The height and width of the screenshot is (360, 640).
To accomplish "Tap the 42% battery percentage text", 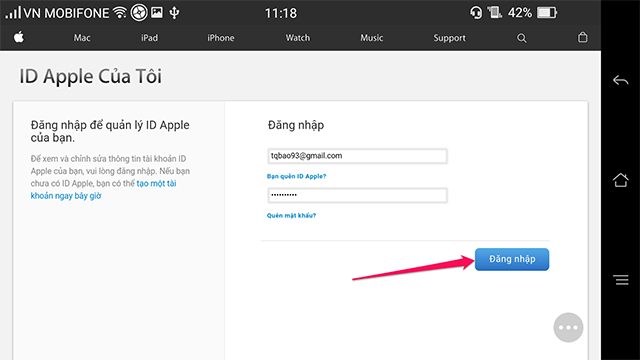I will point(520,13).
